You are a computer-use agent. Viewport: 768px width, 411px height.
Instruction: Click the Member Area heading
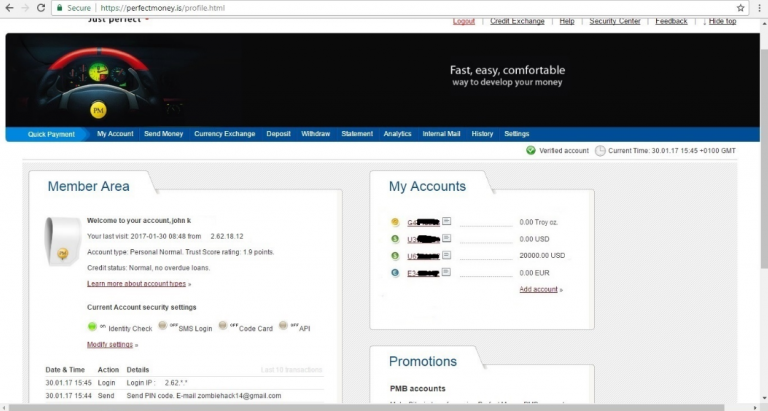pyautogui.click(x=88, y=186)
